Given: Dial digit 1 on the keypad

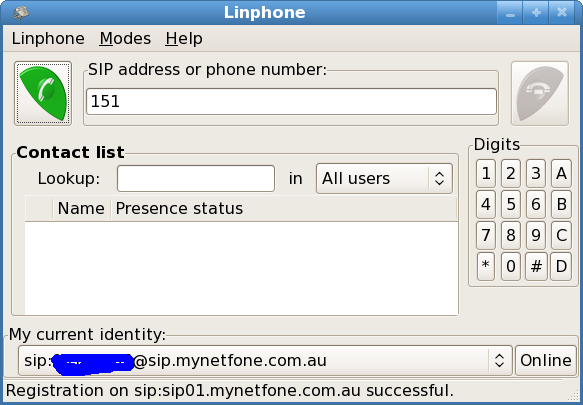Looking at the screenshot, I should coord(486,173).
